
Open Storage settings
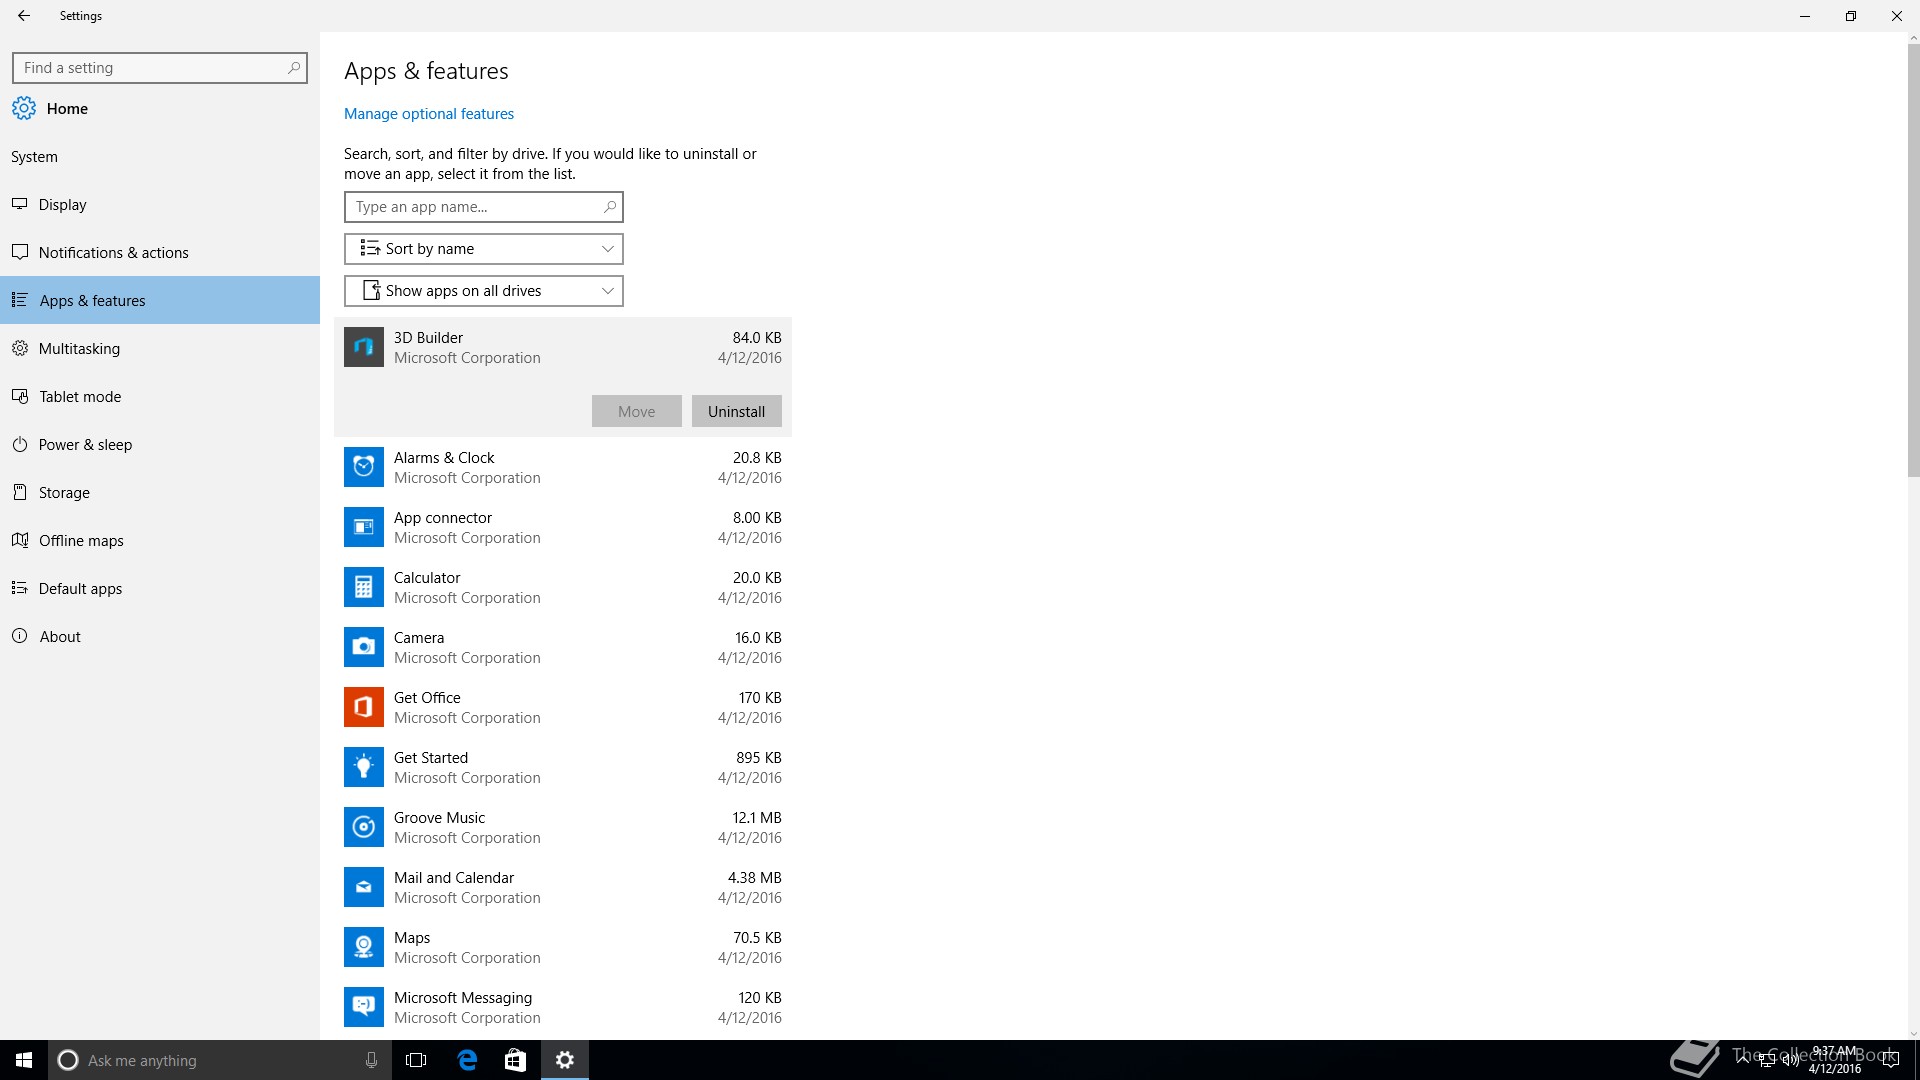pos(160,492)
